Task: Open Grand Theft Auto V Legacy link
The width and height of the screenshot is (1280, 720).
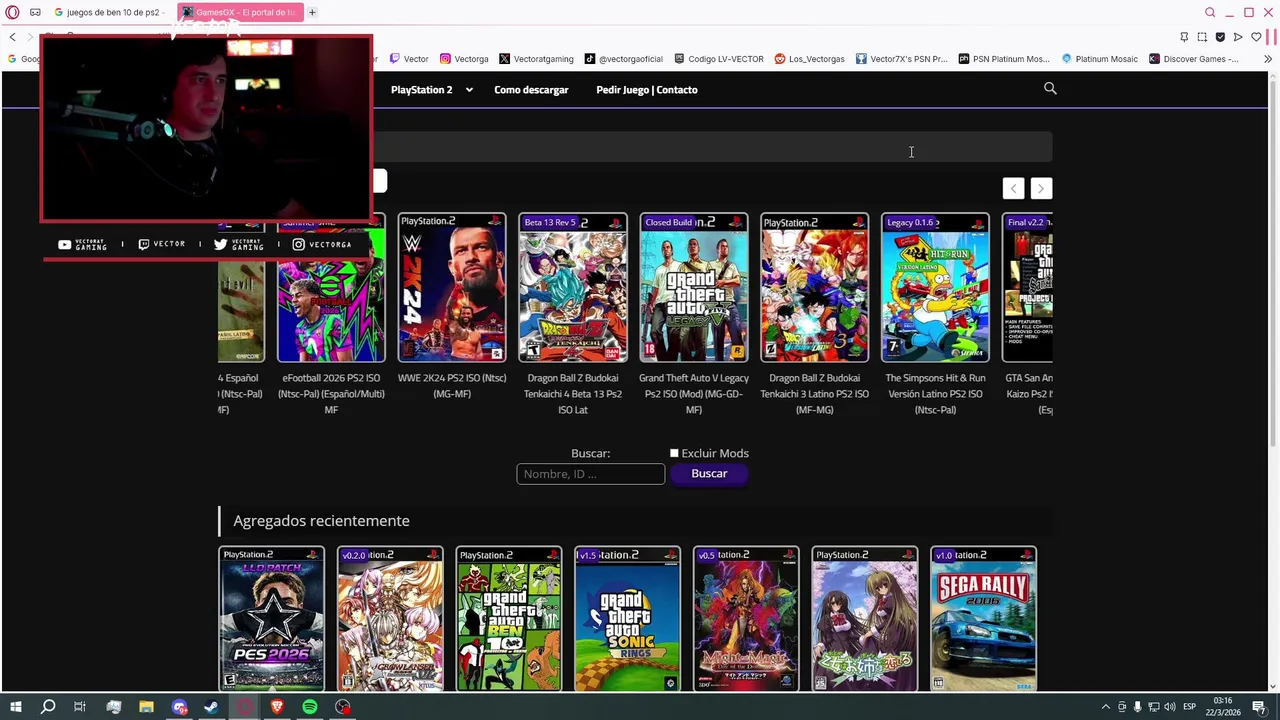Action: click(694, 394)
